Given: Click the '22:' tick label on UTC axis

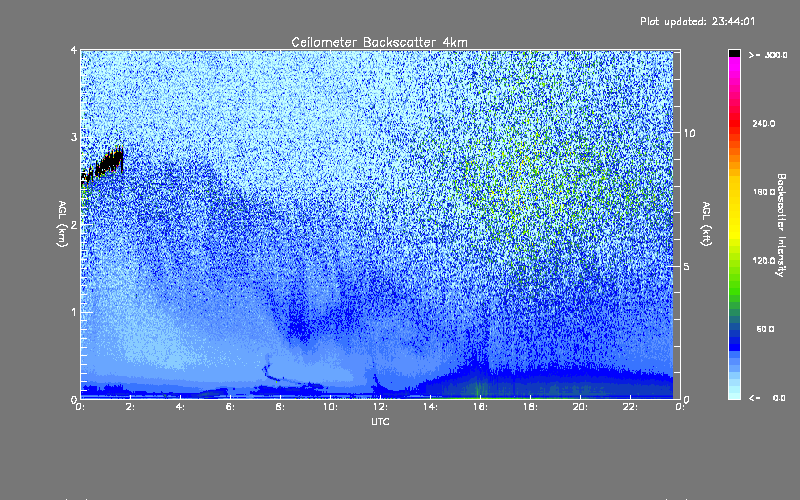Looking at the screenshot, I should 630,407.
